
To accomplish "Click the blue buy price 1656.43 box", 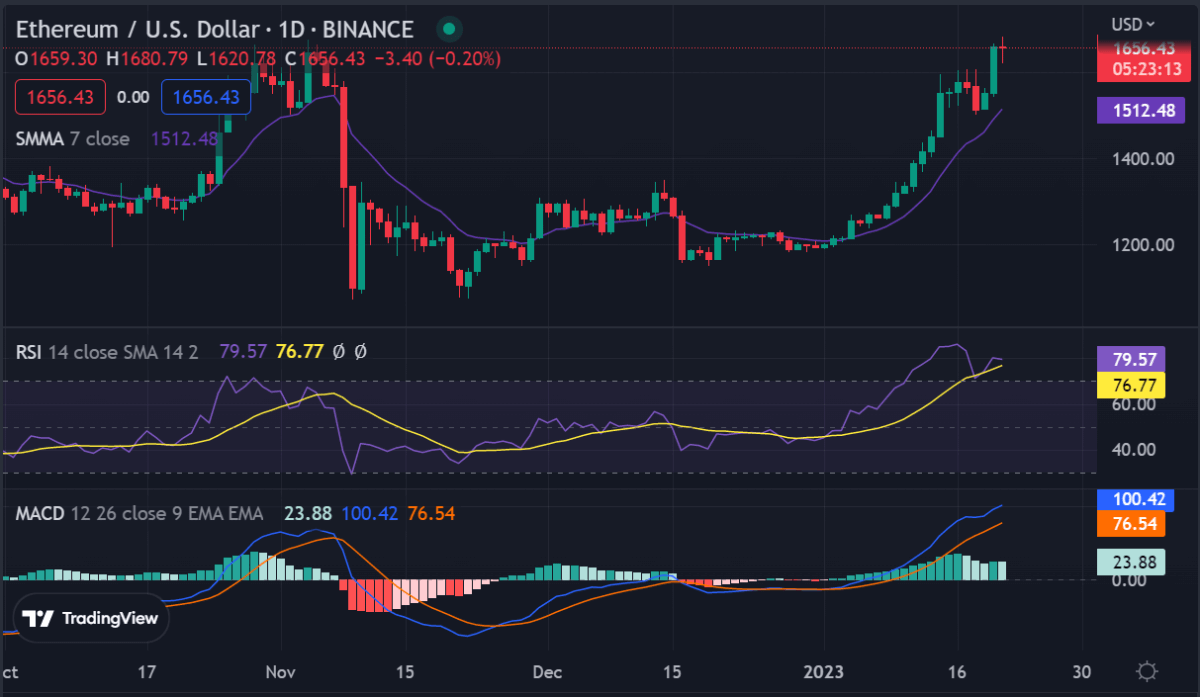I will [x=206, y=97].
